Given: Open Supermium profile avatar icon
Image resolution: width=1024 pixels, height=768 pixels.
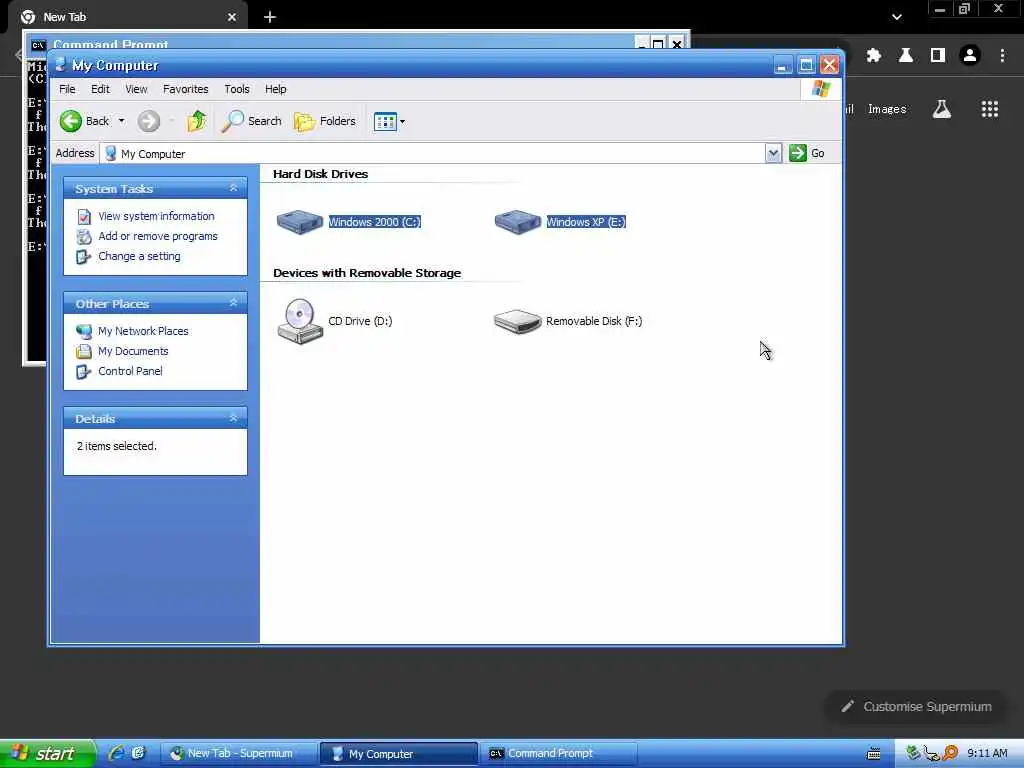Looking at the screenshot, I should [970, 56].
